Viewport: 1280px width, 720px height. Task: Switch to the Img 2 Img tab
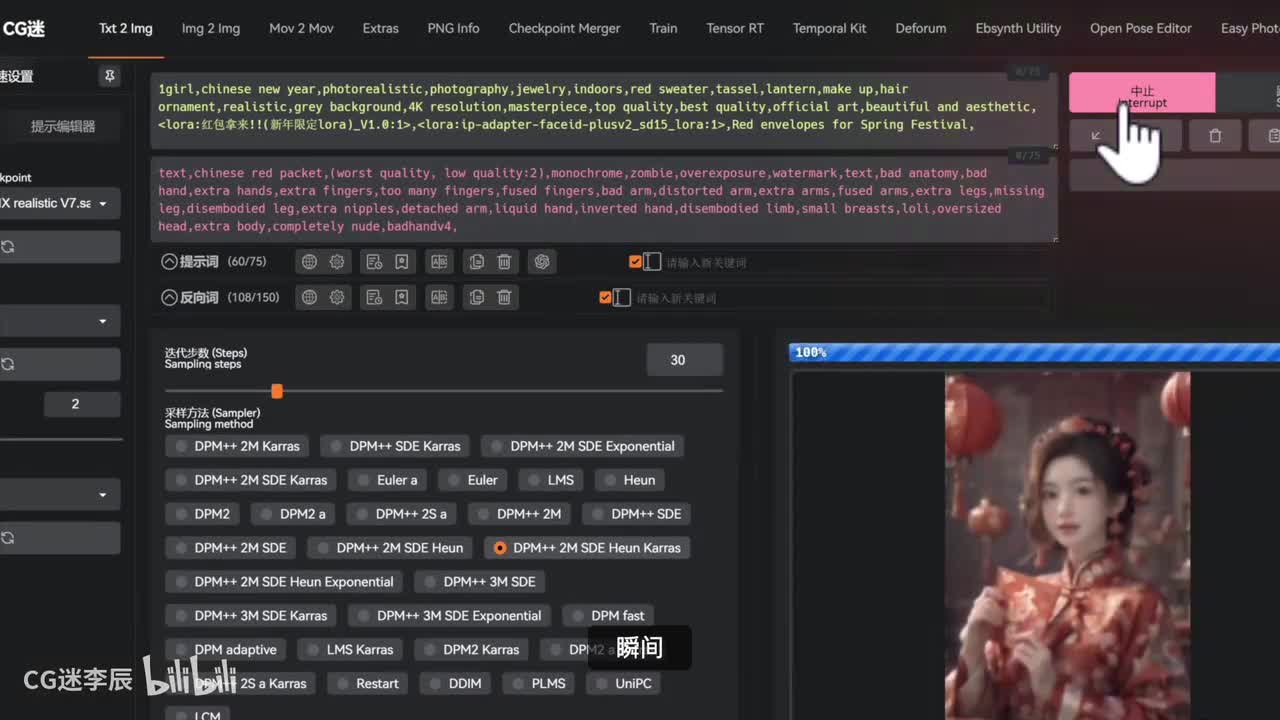pos(210,28)
